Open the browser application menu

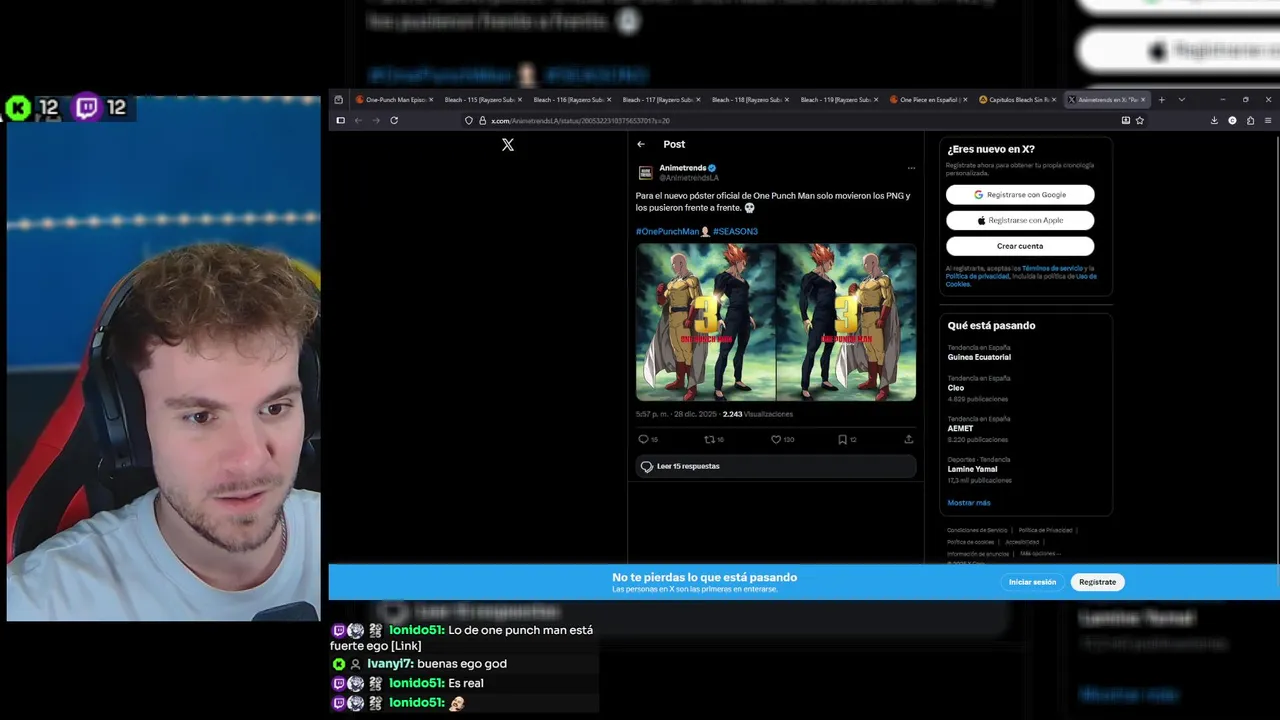click(1268, 120)
